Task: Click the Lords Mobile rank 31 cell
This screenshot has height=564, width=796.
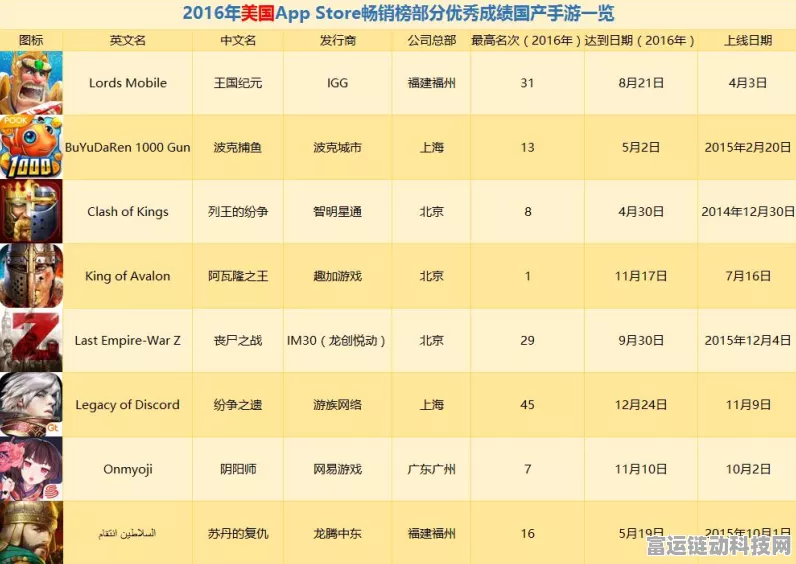Action: click(x=527, y=83)
